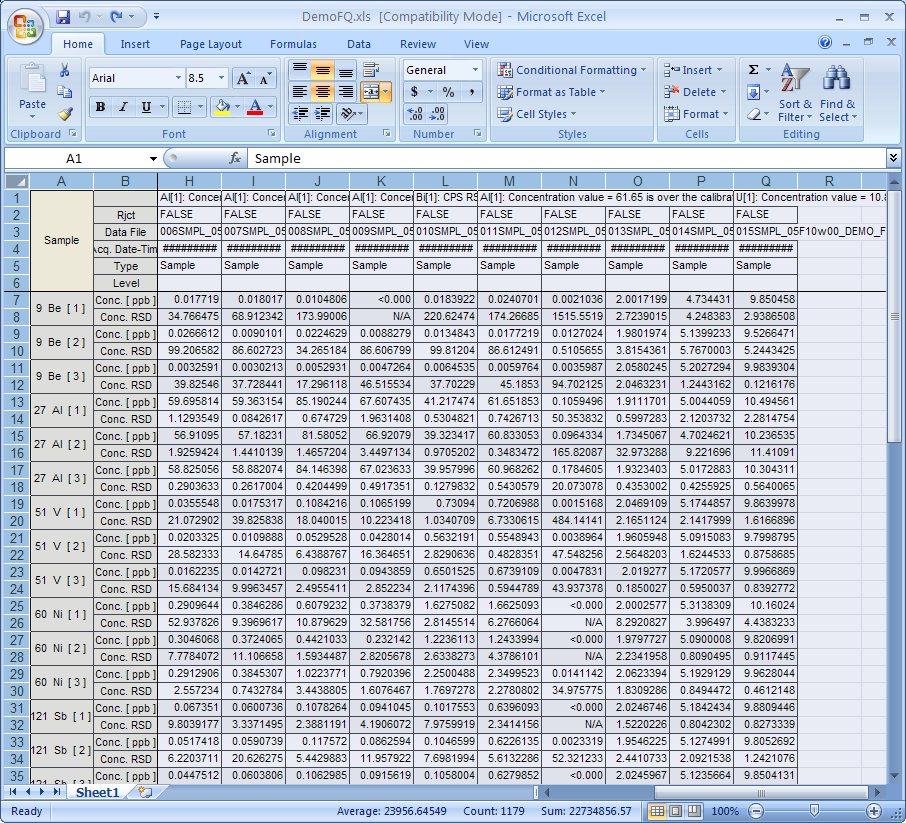Switch to the Page Layout tab

coord(210,44)
